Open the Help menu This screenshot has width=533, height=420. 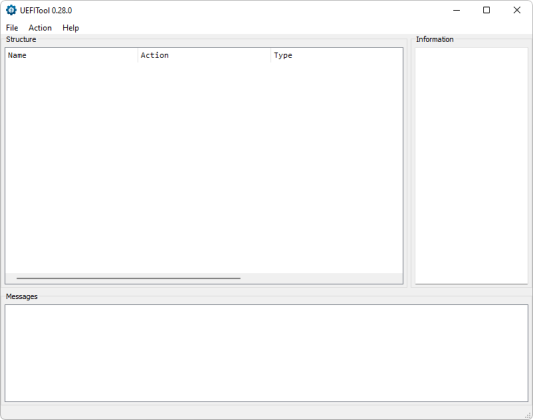tap(71, 28)
